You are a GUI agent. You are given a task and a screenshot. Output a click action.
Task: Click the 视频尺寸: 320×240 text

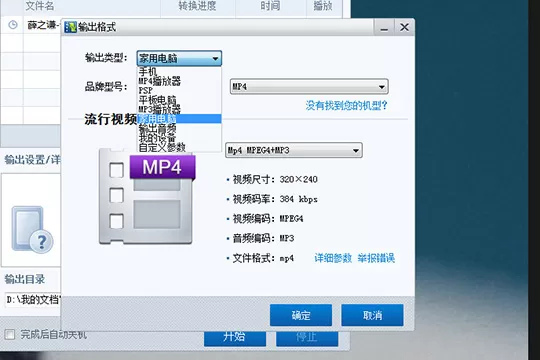[x=275, y=179]
